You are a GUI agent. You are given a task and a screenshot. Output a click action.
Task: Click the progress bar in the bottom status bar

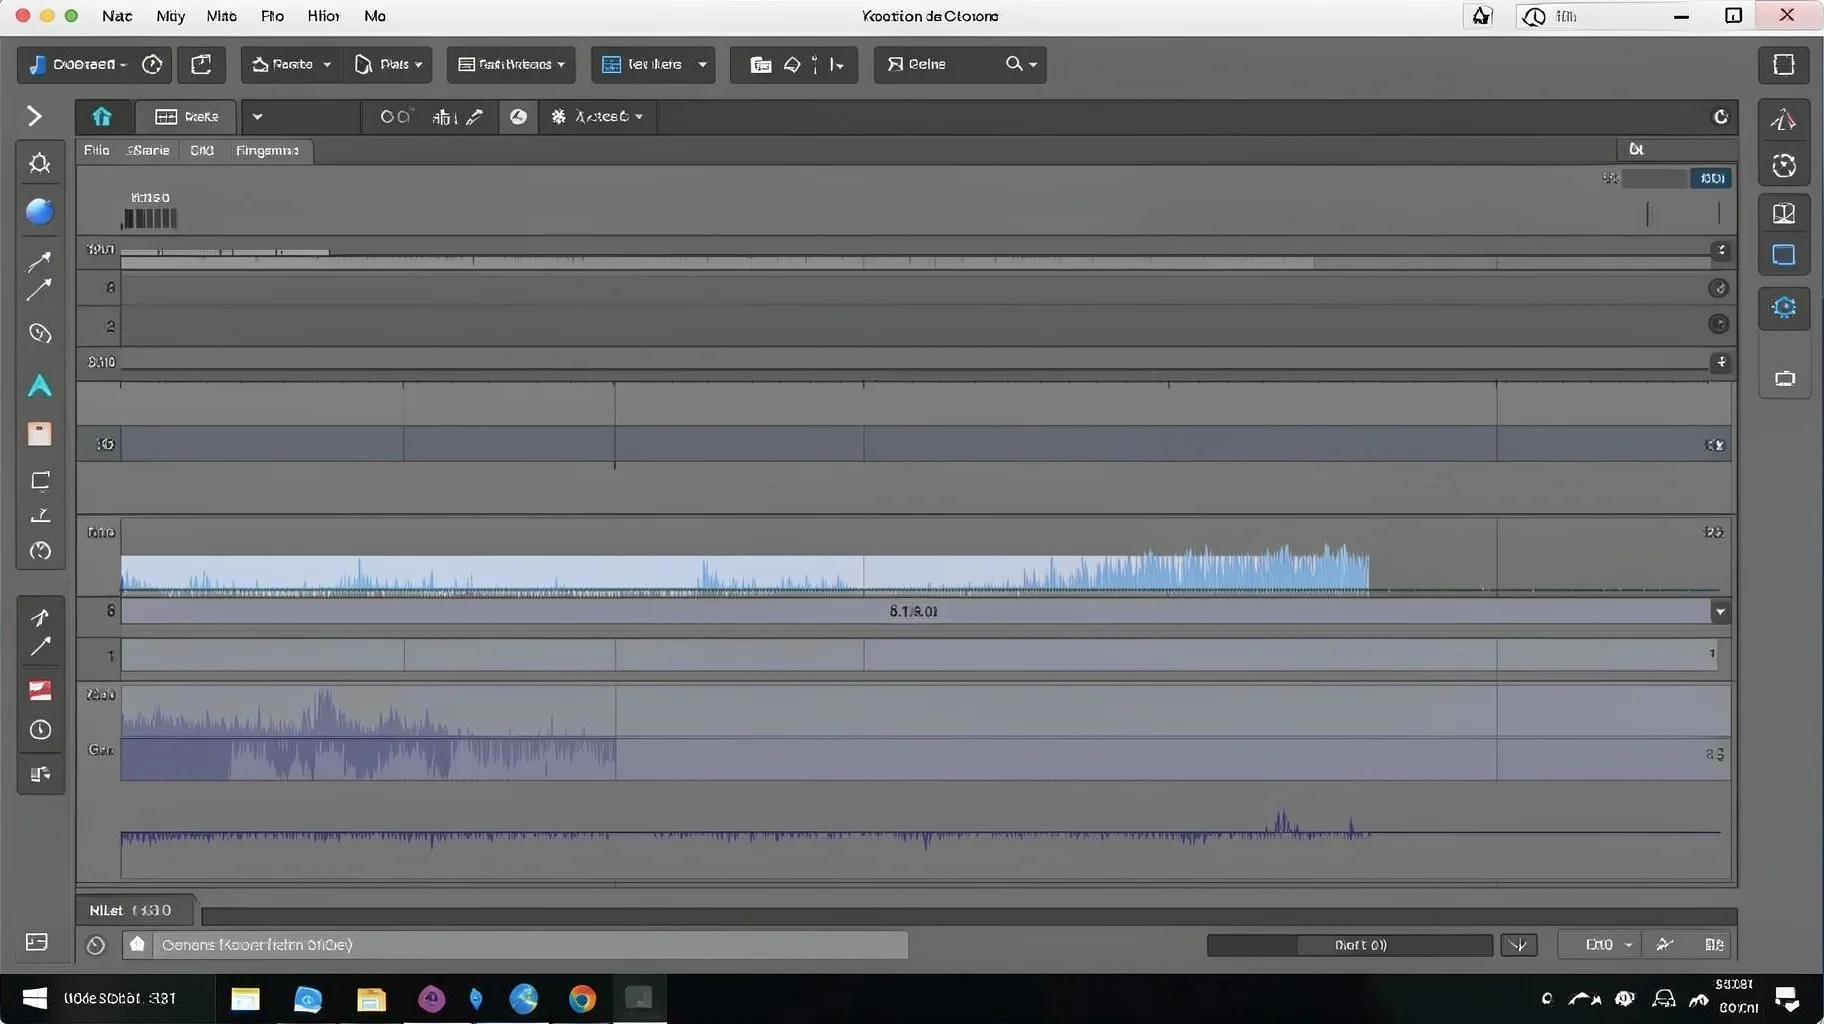pyautogui.click(x=1349, y=945)
